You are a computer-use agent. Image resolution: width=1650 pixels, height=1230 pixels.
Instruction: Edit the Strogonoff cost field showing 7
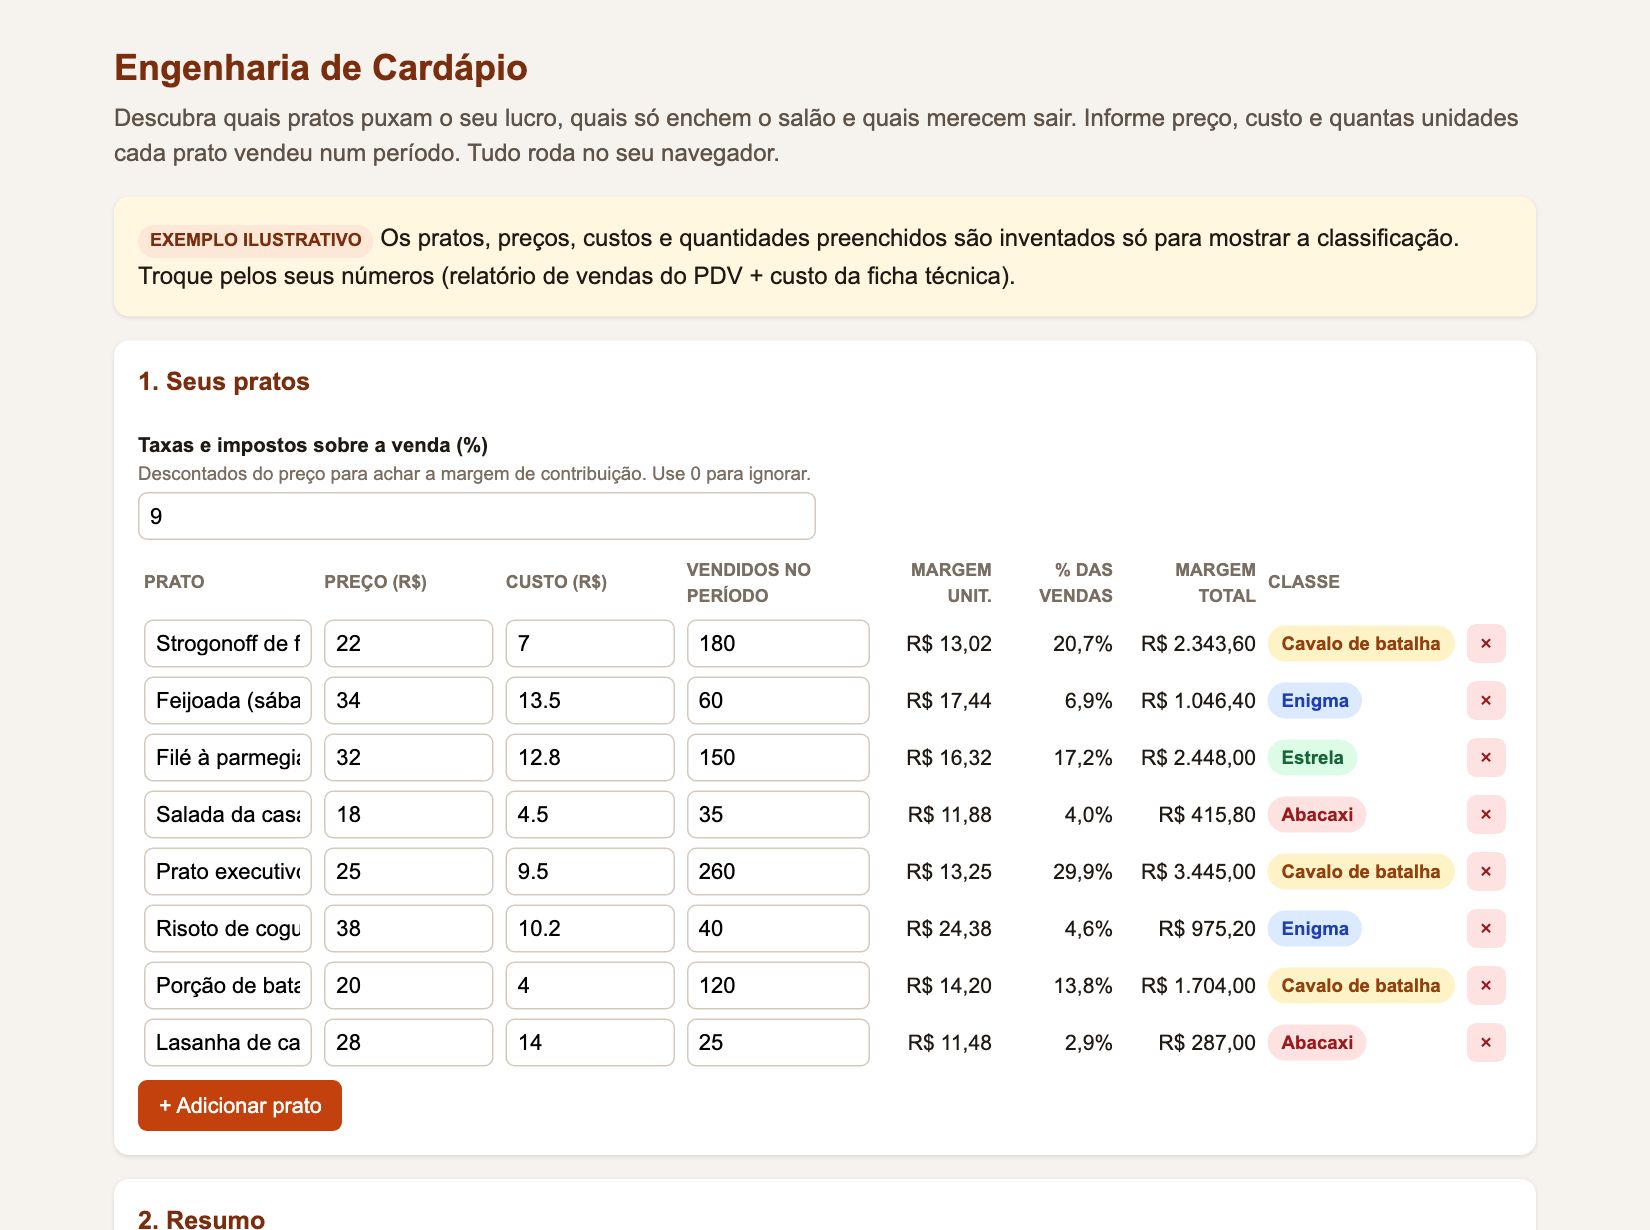click(590, 643)
